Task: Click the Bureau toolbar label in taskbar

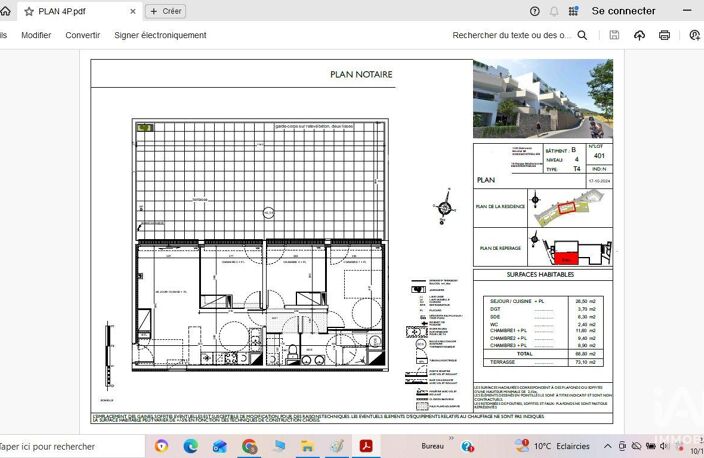Action: [x=432, y=446]
